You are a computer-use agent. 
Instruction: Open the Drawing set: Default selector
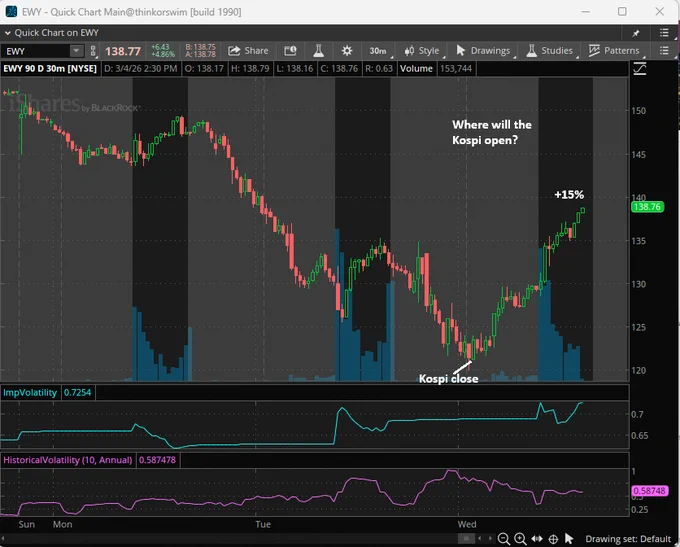628,539
